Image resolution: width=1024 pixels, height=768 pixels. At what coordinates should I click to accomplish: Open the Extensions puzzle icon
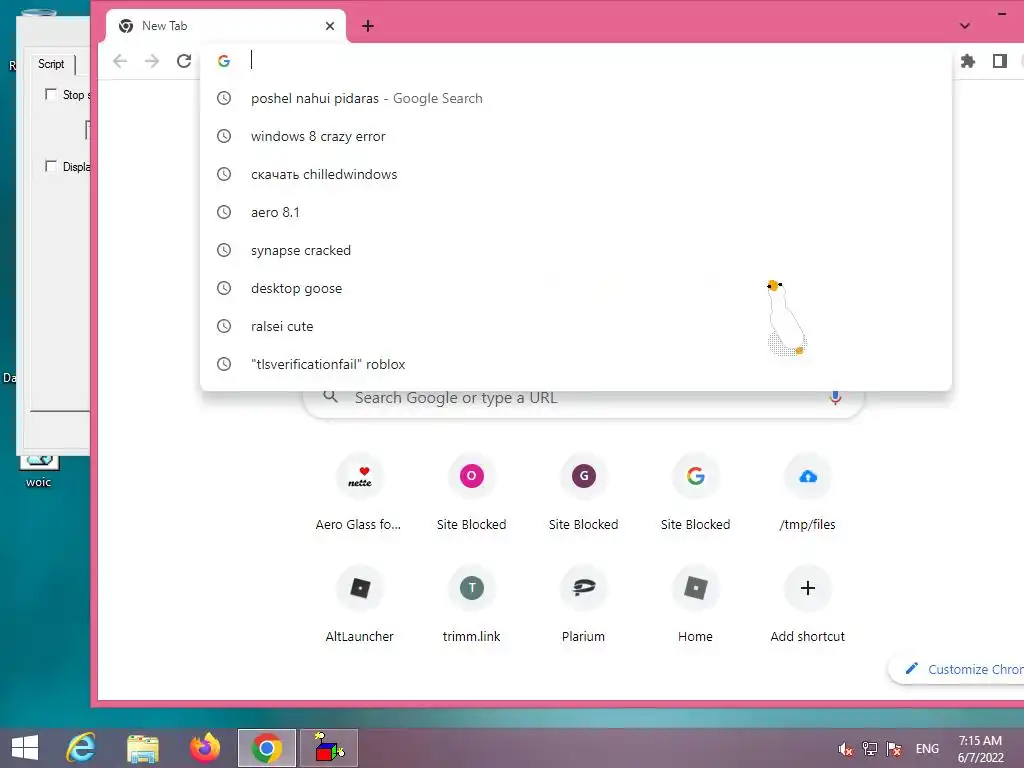[968, 61]
